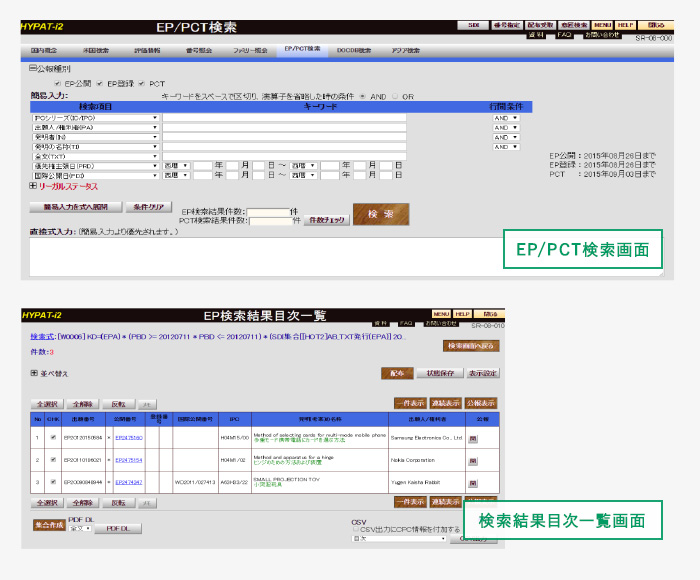Click 連続表示 above results table

point(446,403)
